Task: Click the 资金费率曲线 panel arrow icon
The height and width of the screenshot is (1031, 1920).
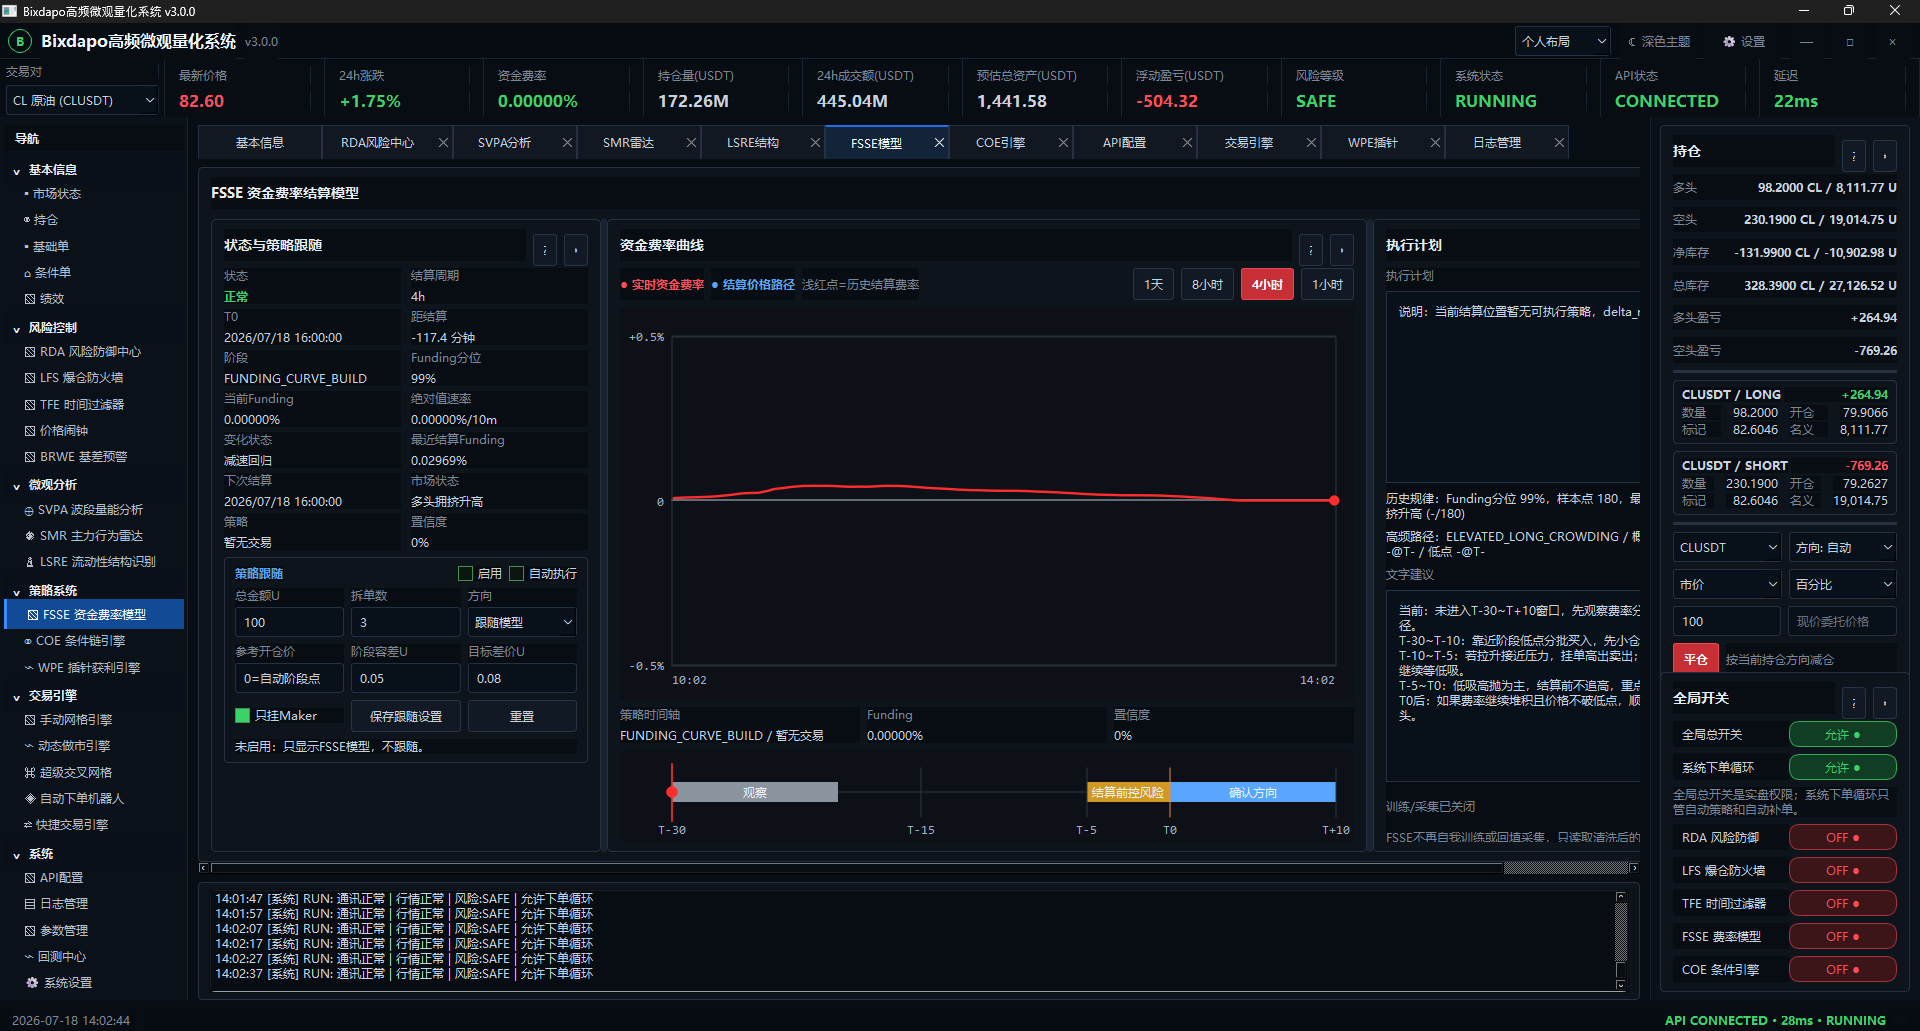Action: (1342, 250)
